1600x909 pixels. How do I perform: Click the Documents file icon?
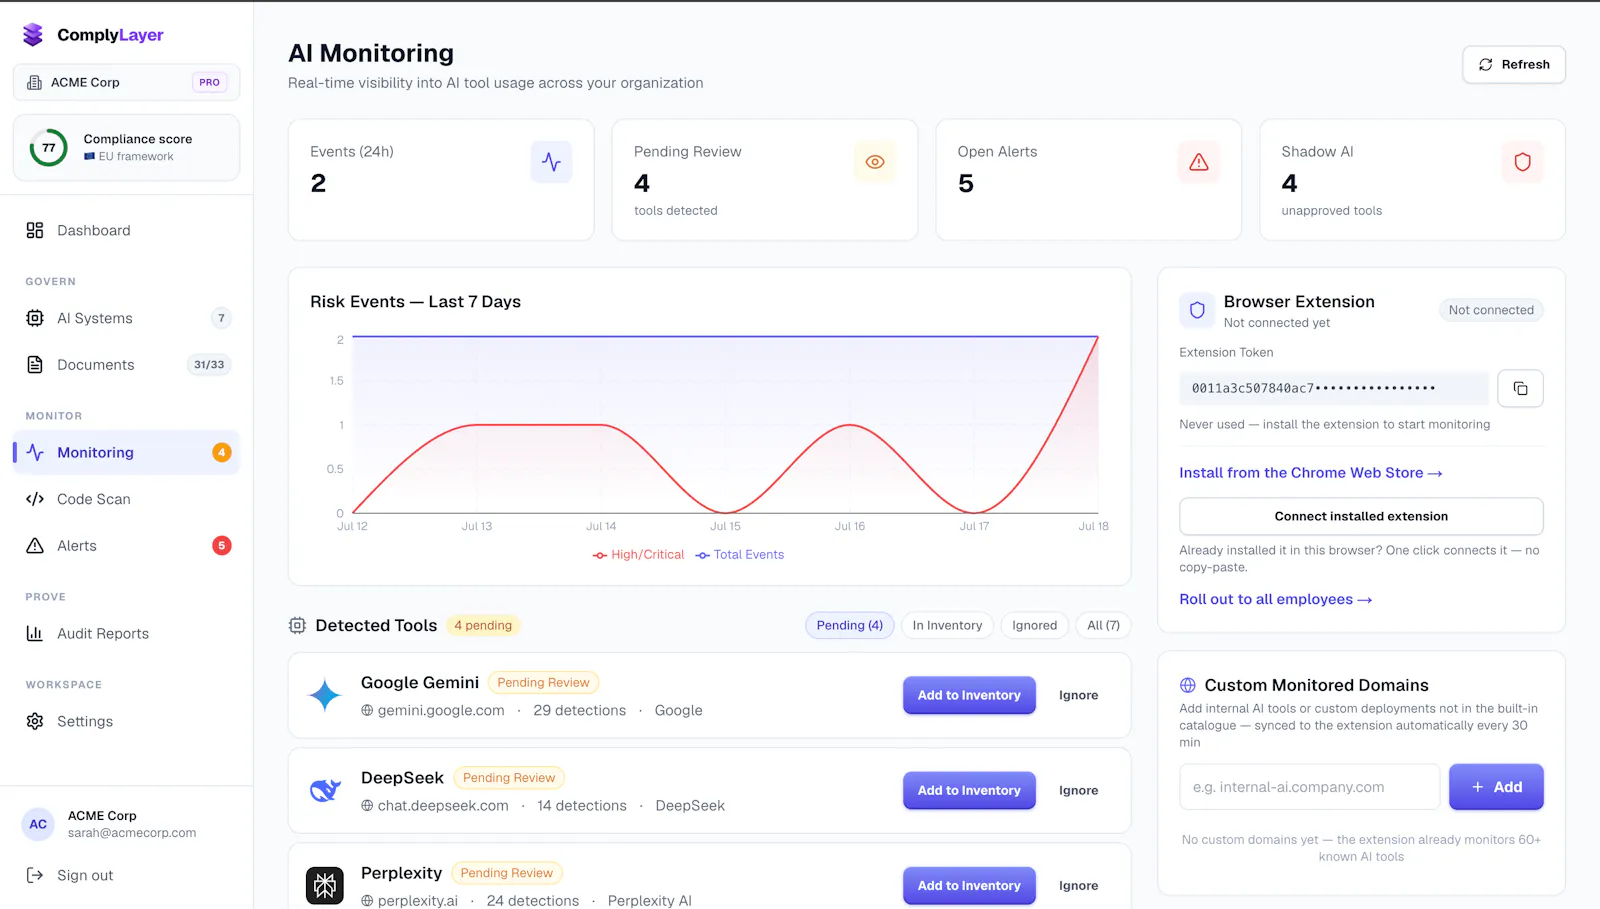[x=35, y=365]
